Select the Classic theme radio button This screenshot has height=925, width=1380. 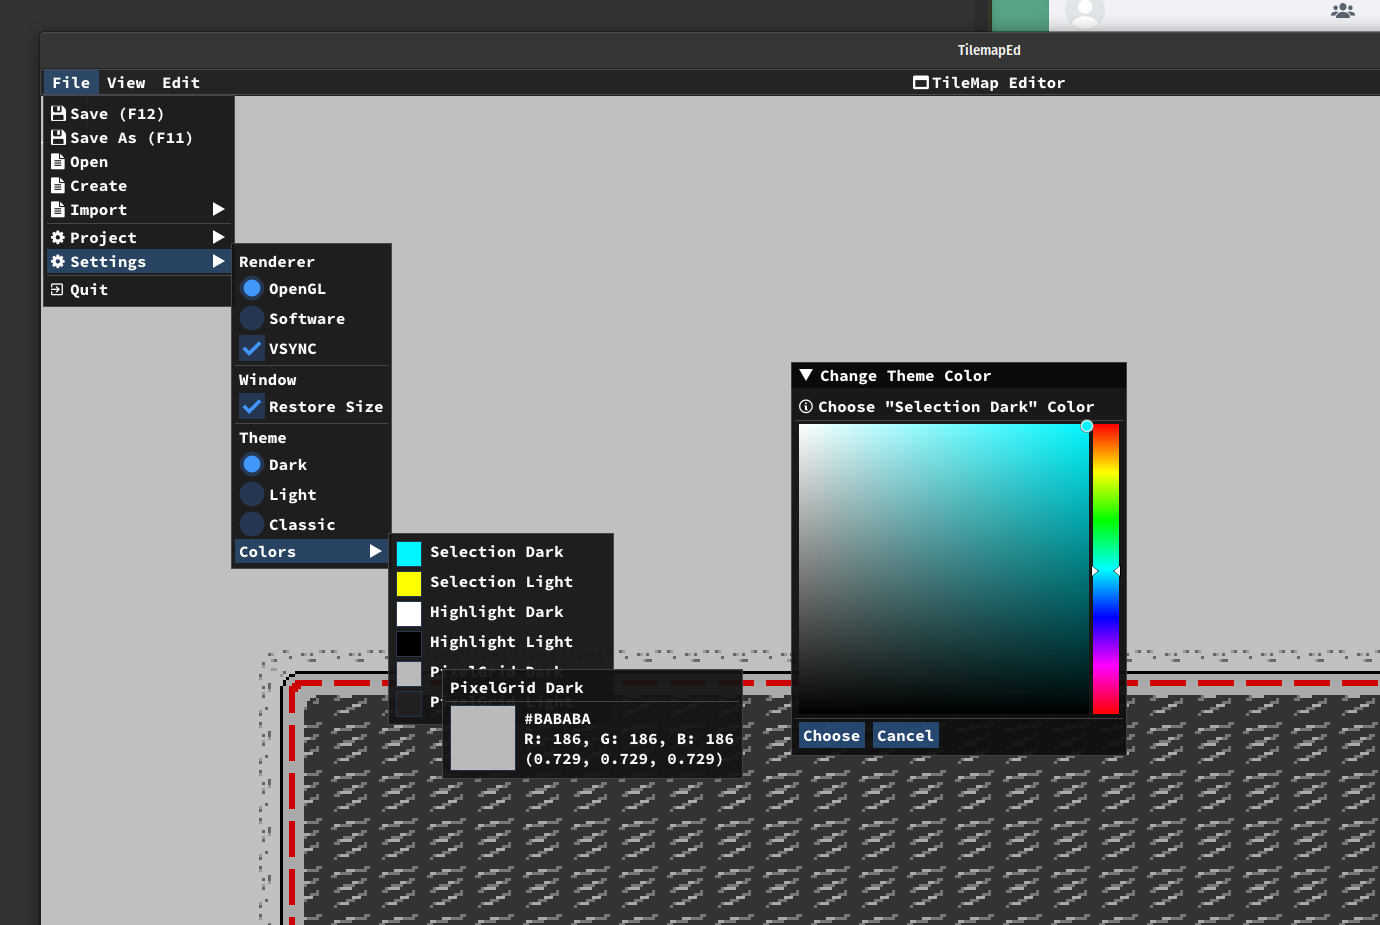point(252,524)
